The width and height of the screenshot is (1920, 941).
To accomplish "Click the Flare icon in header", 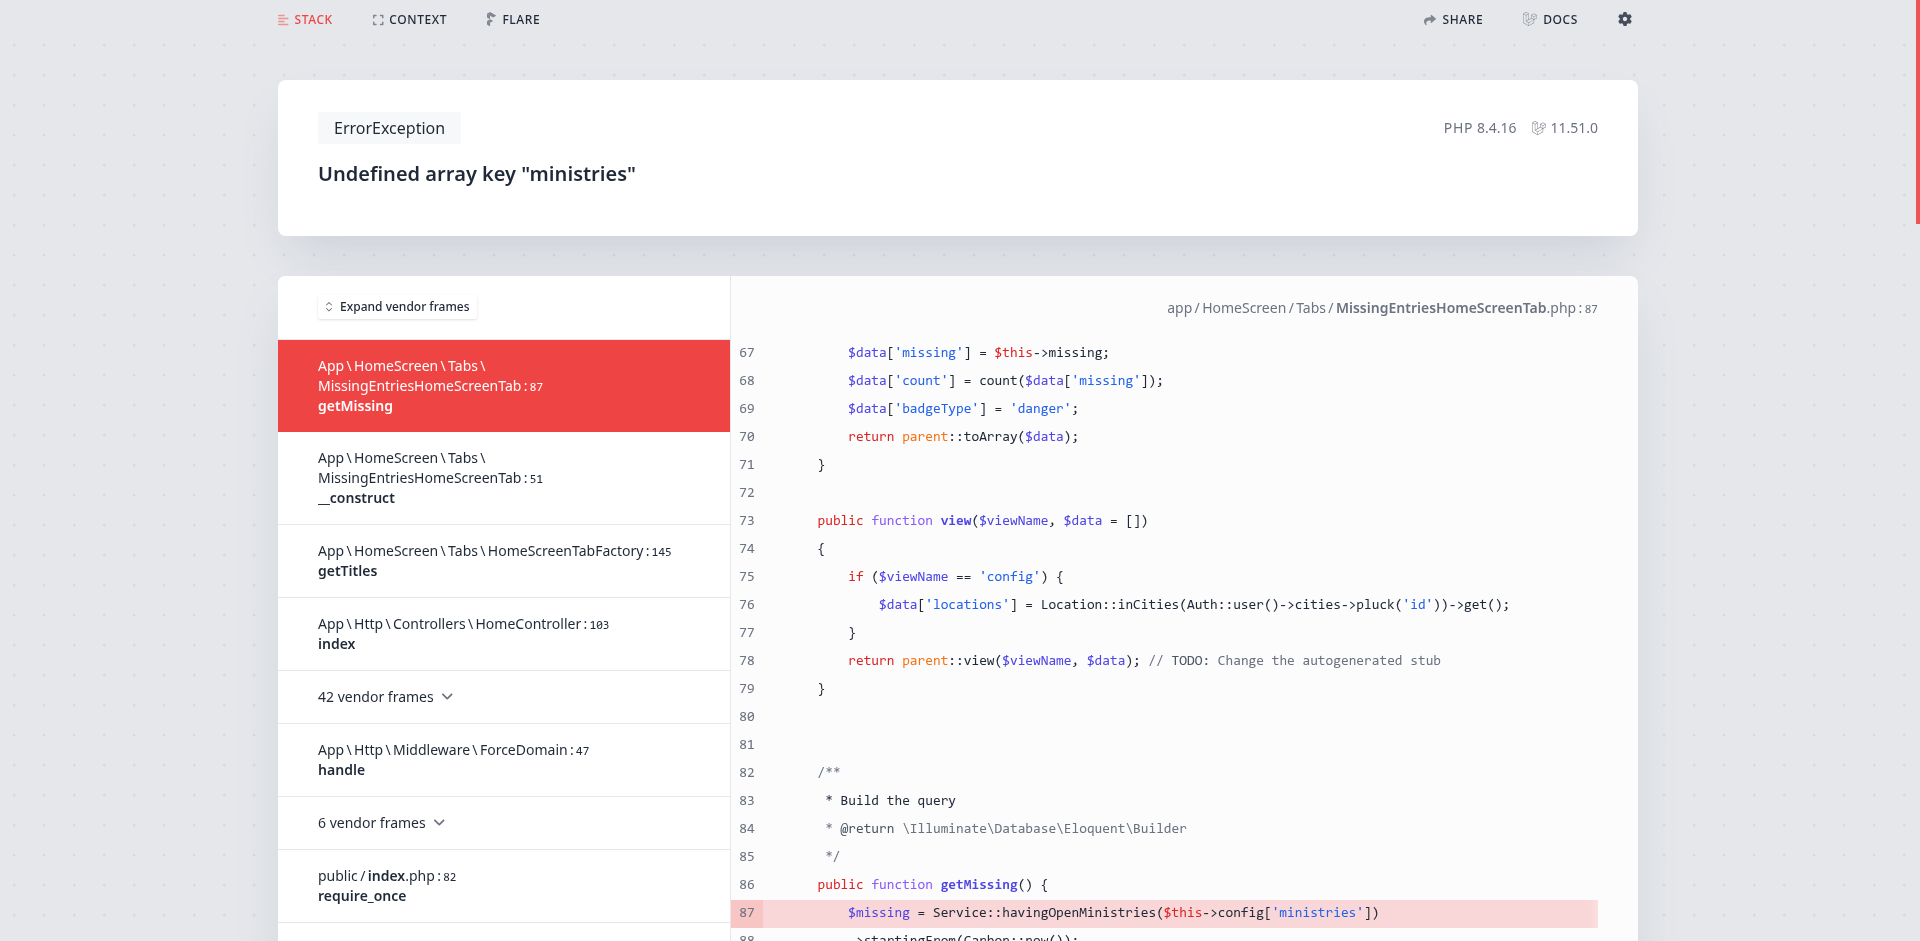I will [491, 19].
